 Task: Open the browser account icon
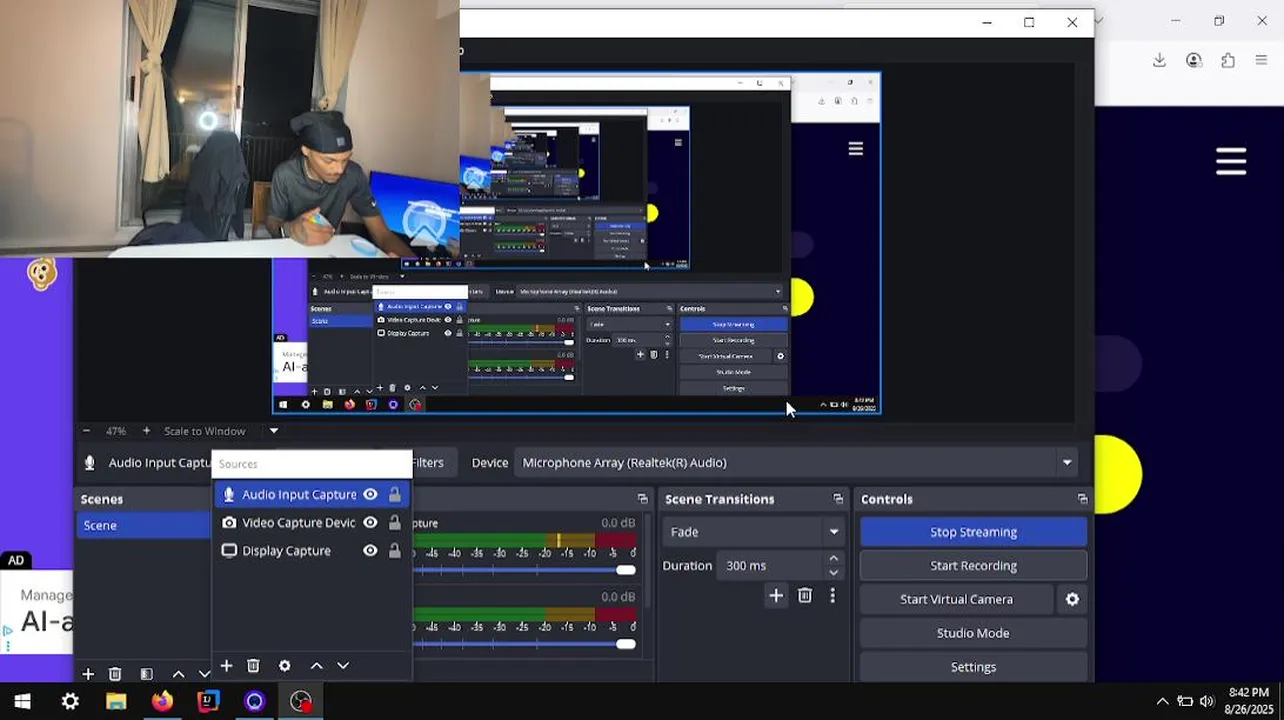pos(1194,60)
